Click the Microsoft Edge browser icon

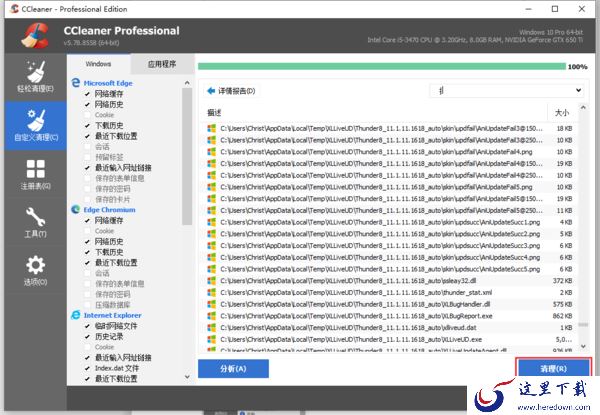coord(76,83)
